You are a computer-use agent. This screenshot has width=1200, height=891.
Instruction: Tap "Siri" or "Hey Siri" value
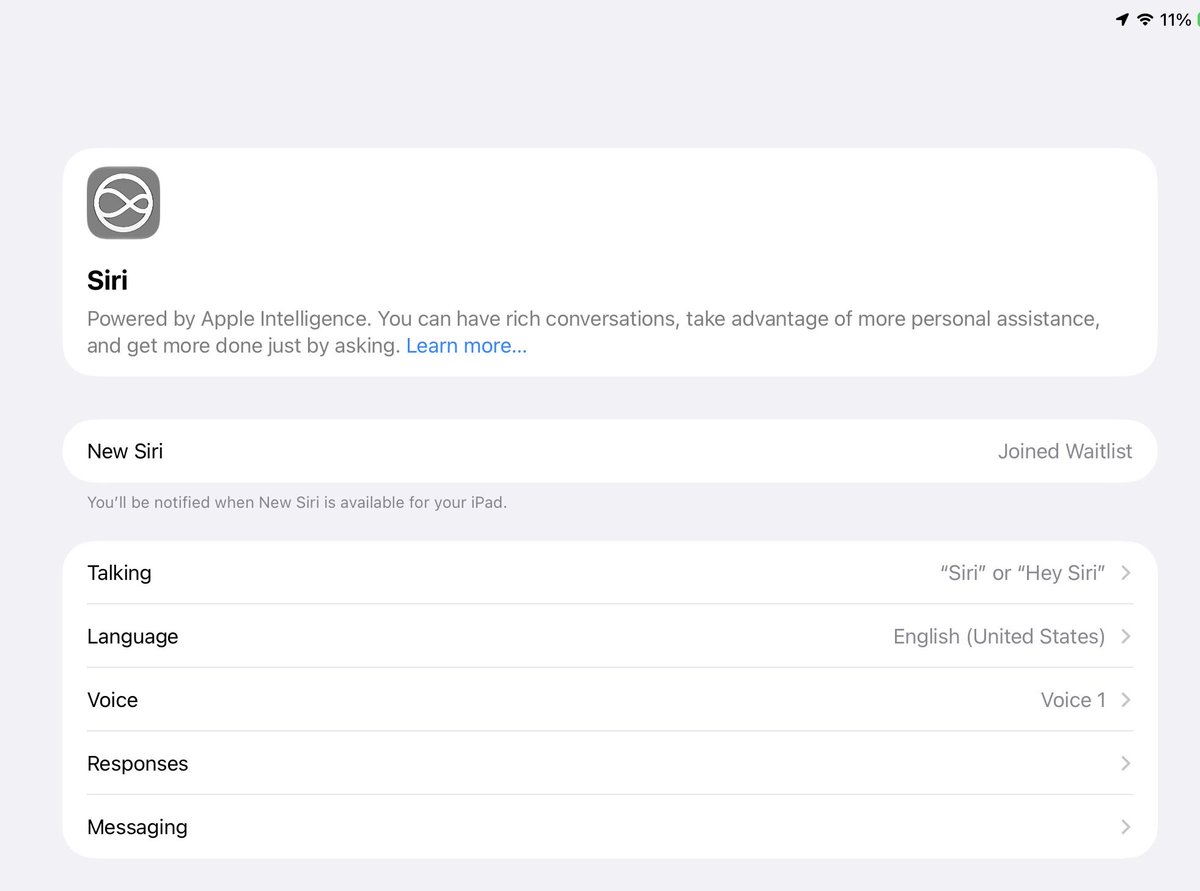coord(1023,573)
